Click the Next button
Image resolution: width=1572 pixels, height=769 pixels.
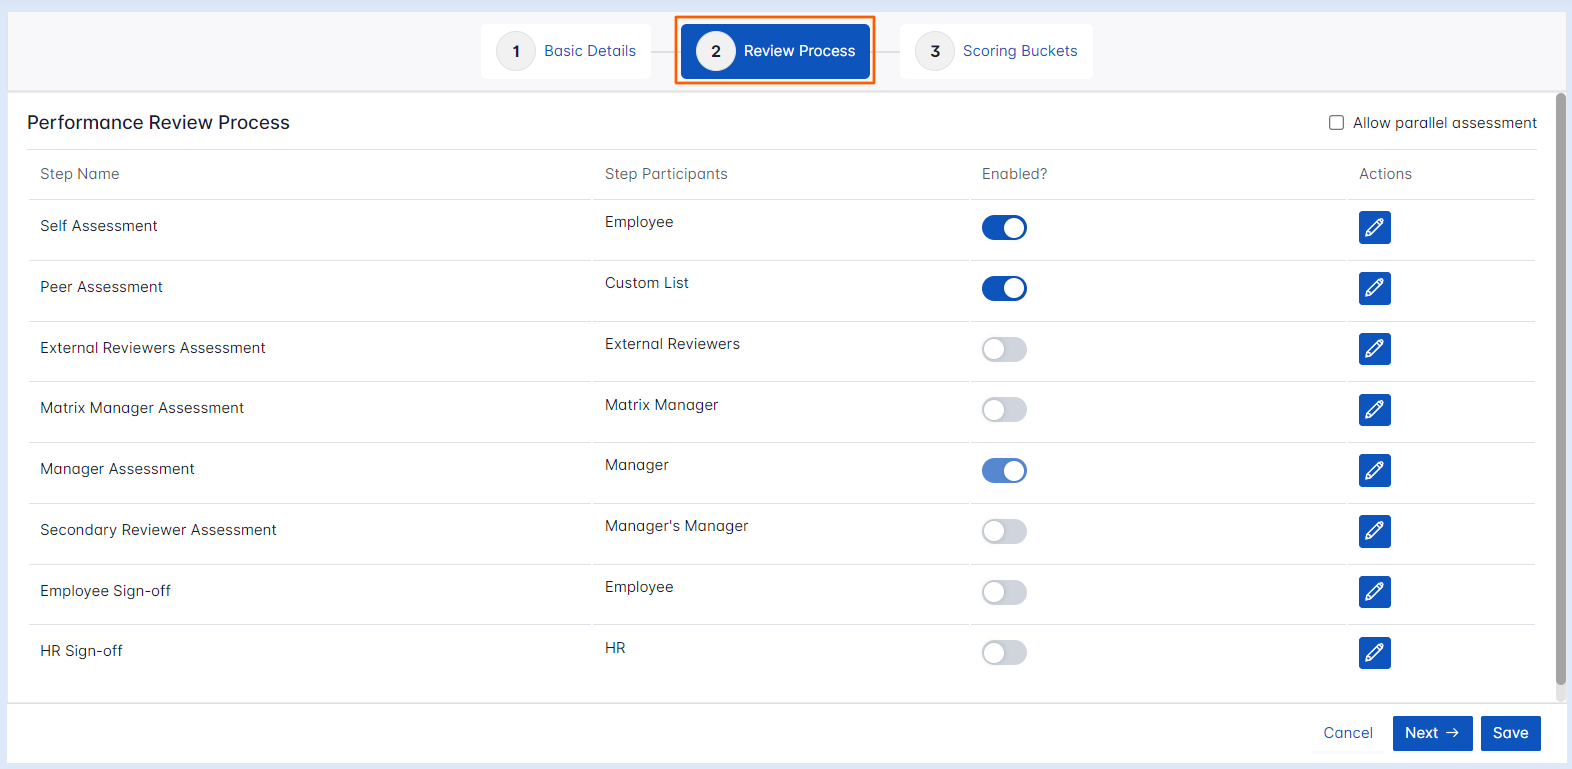pos(1431,733)
